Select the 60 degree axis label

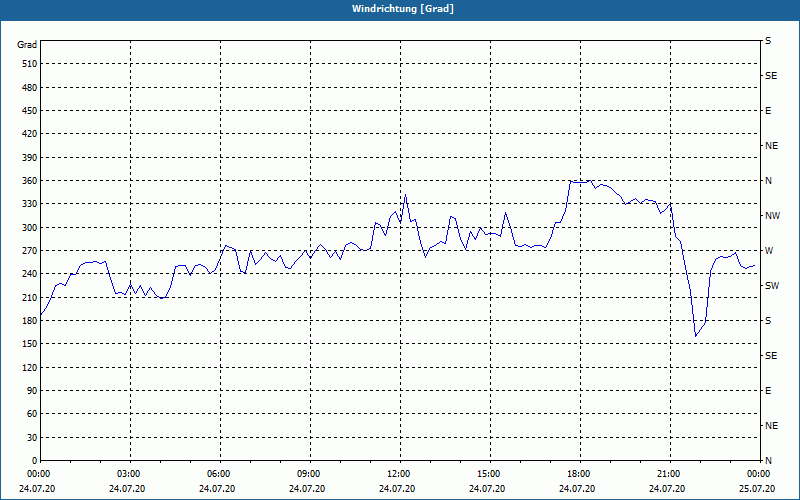coord(32,414)
